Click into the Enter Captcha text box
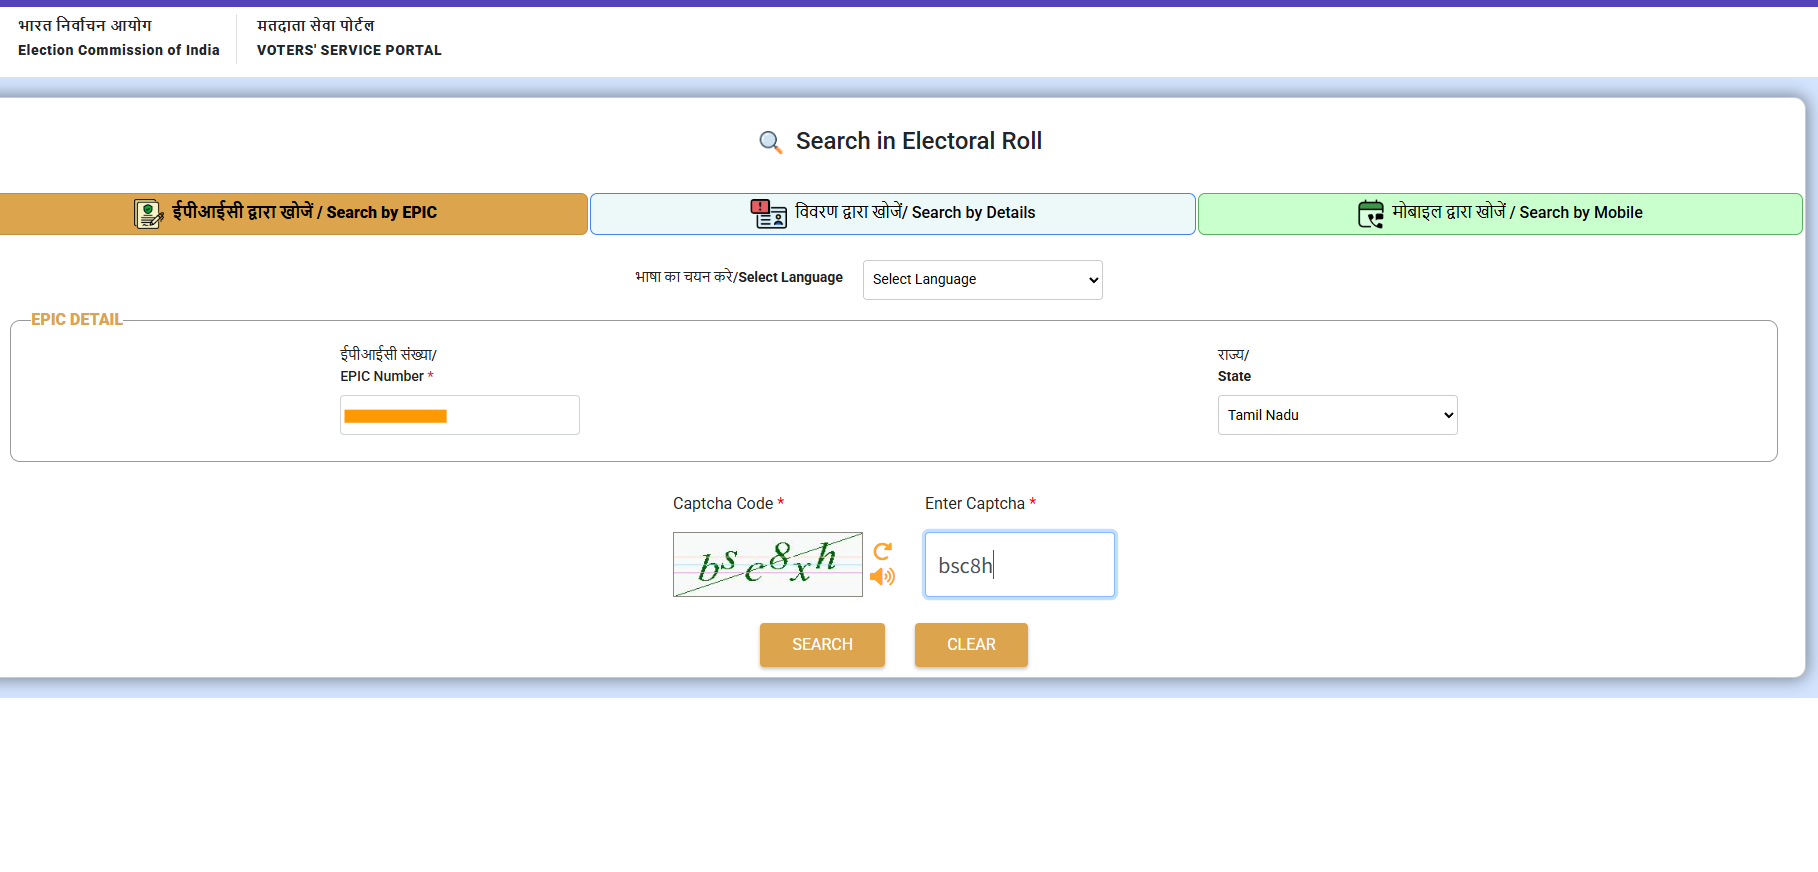The image size is (1818, 872). click(x=1019, y=565)
